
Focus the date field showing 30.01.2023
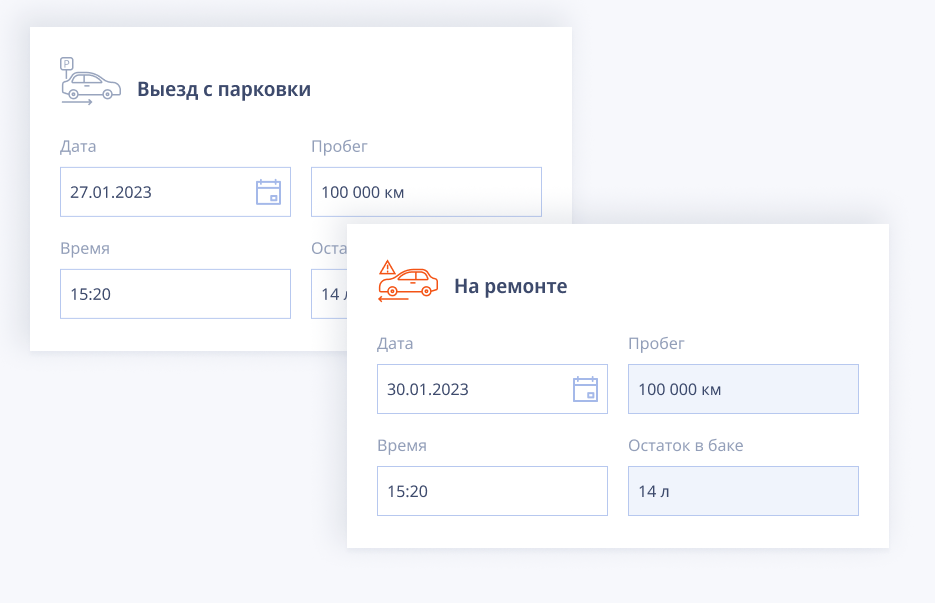[470, 389]
